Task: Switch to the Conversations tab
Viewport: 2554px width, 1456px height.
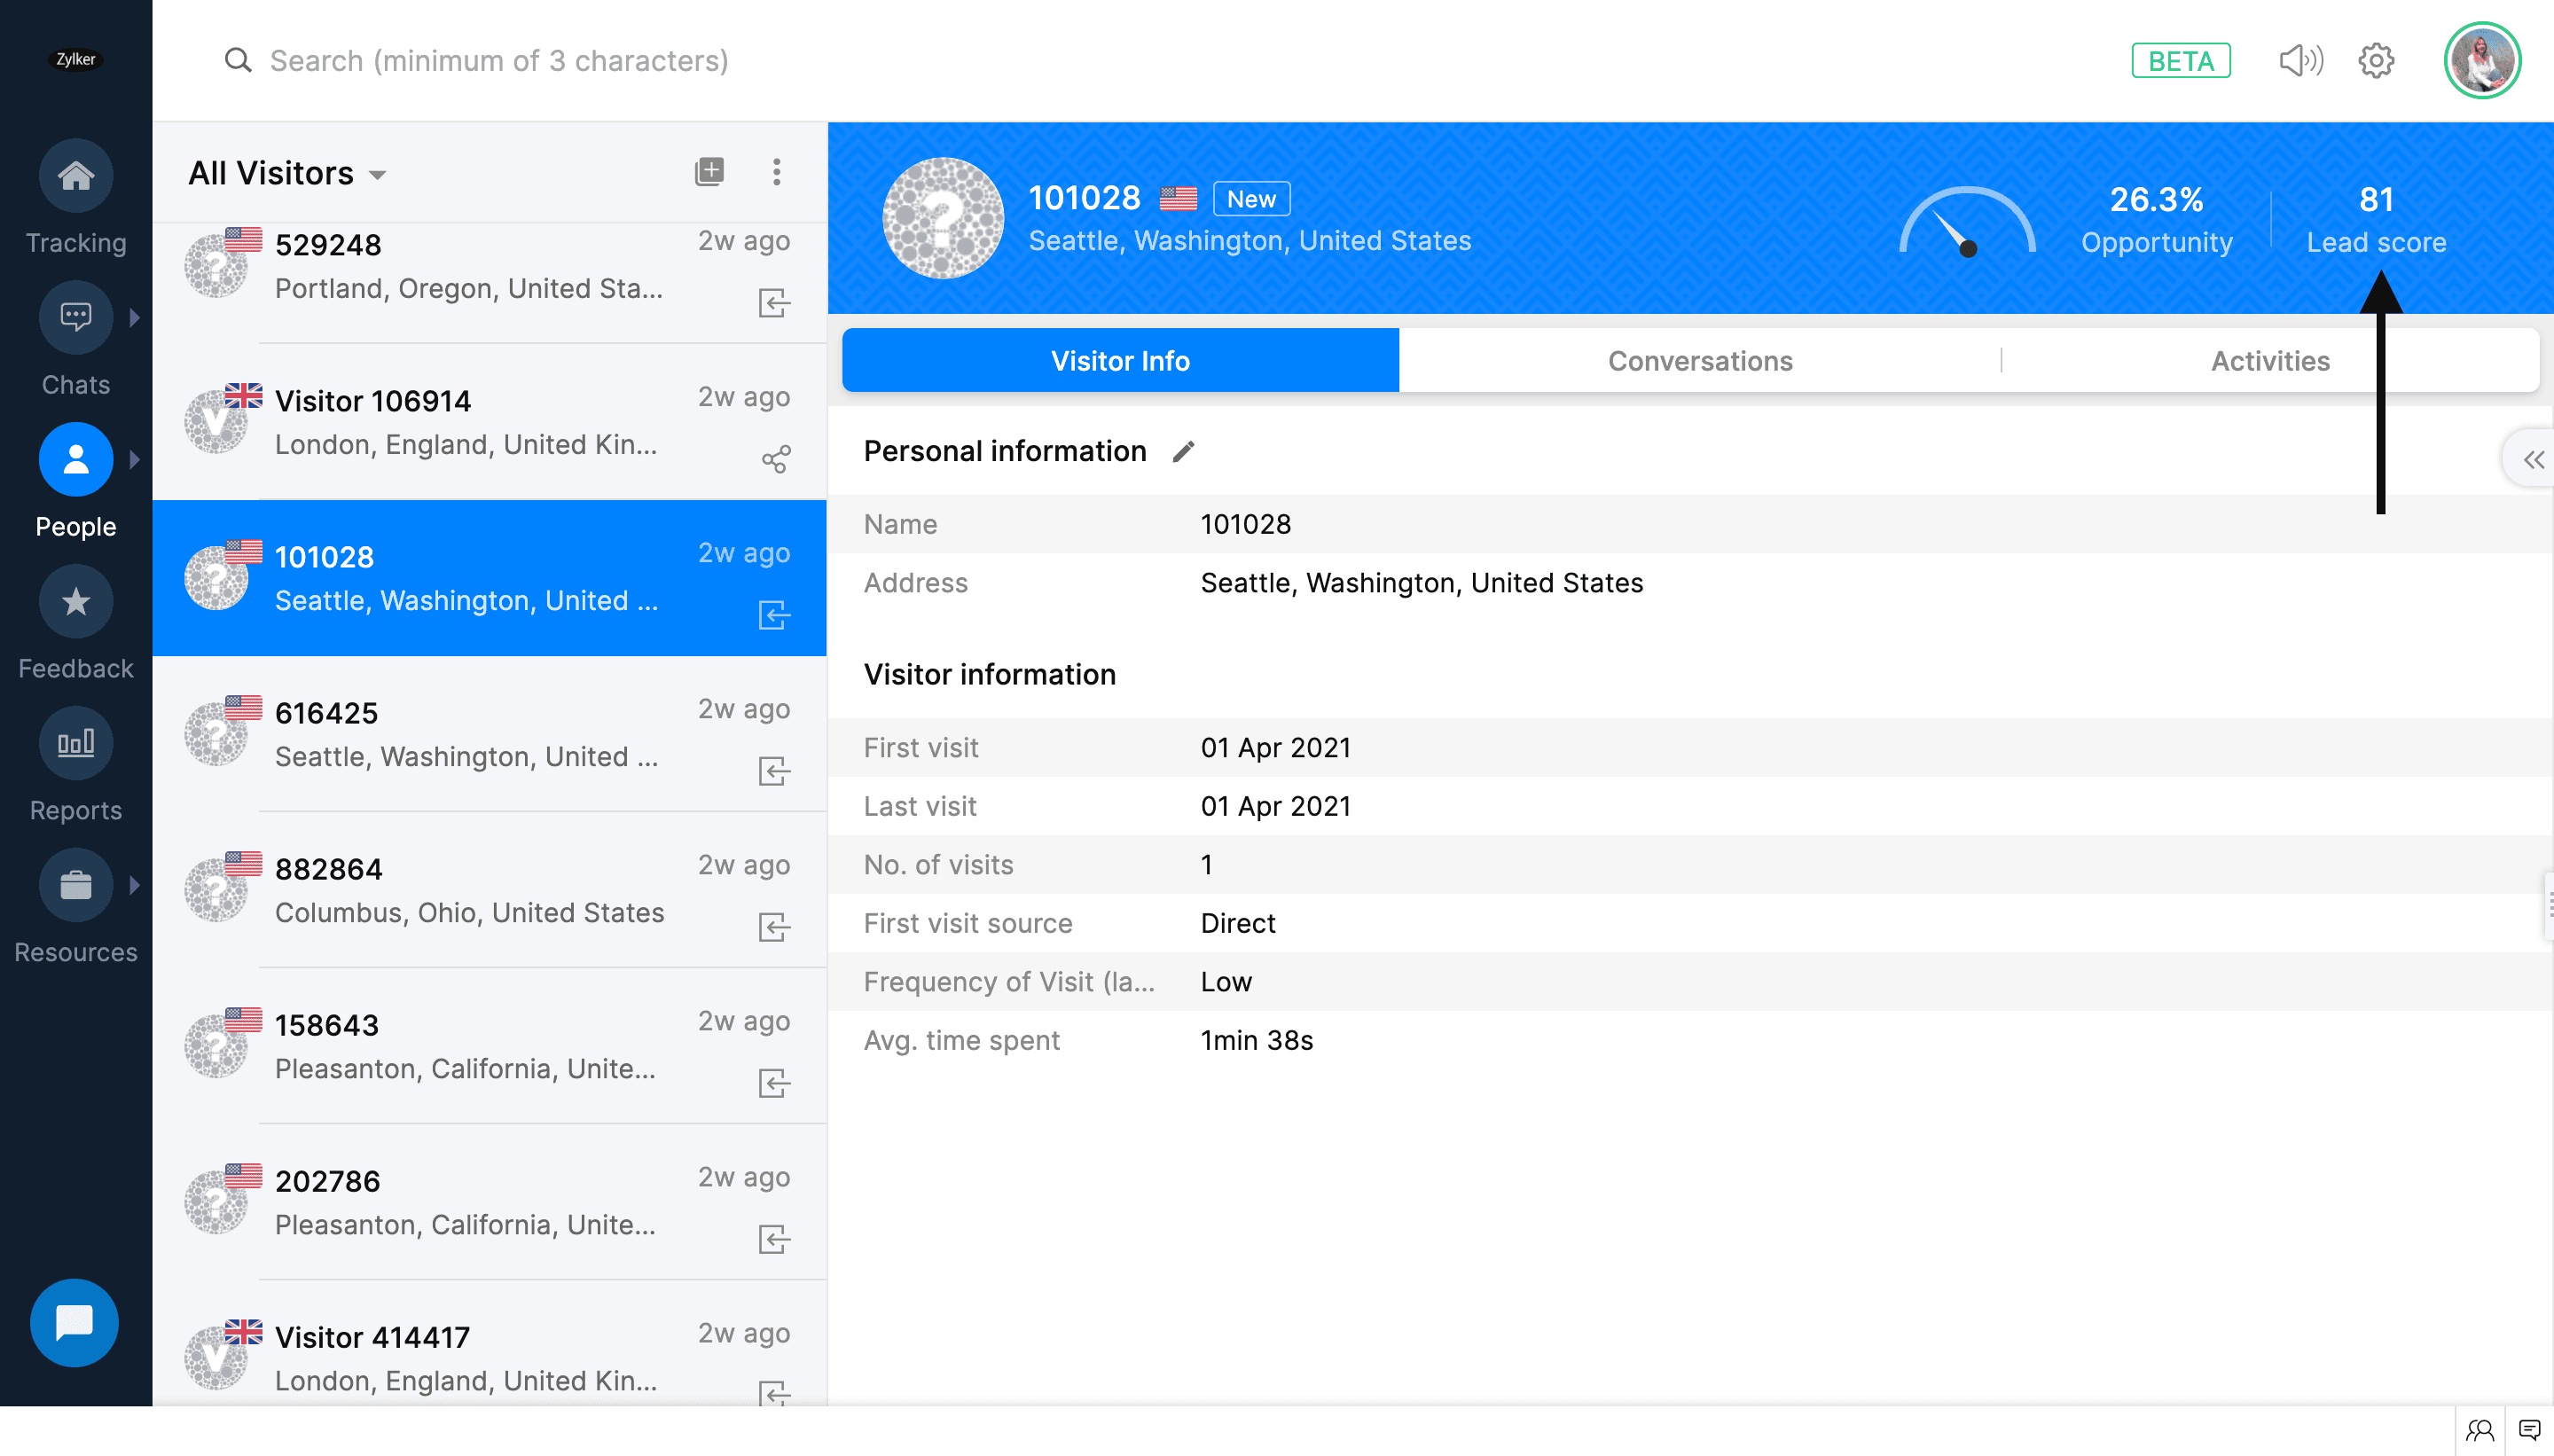Action: click(1699, 360)
